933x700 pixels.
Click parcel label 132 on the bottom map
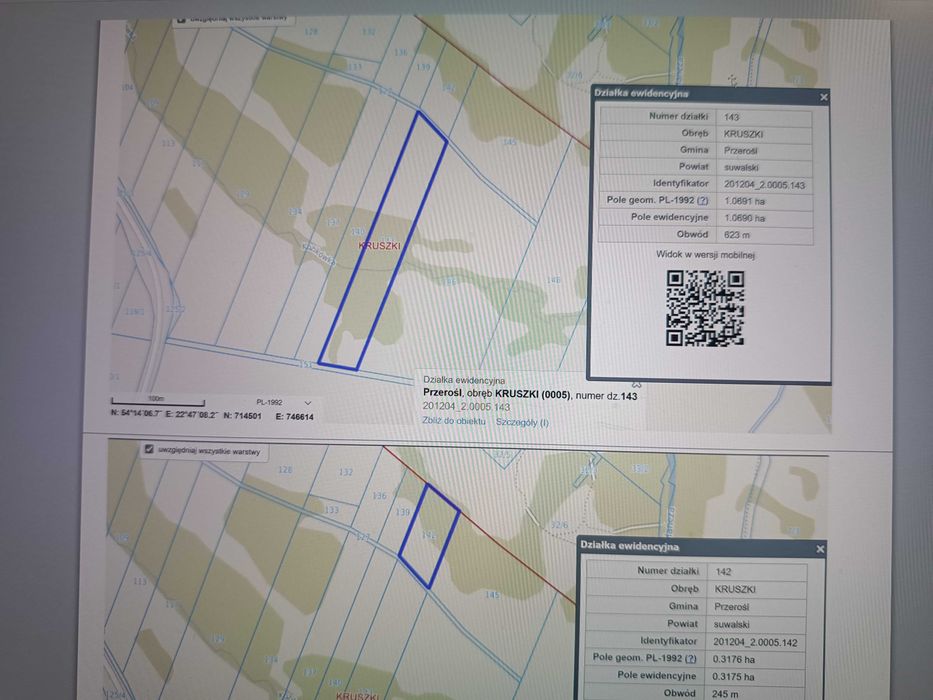pyautogui.click(x=346, y=472)
